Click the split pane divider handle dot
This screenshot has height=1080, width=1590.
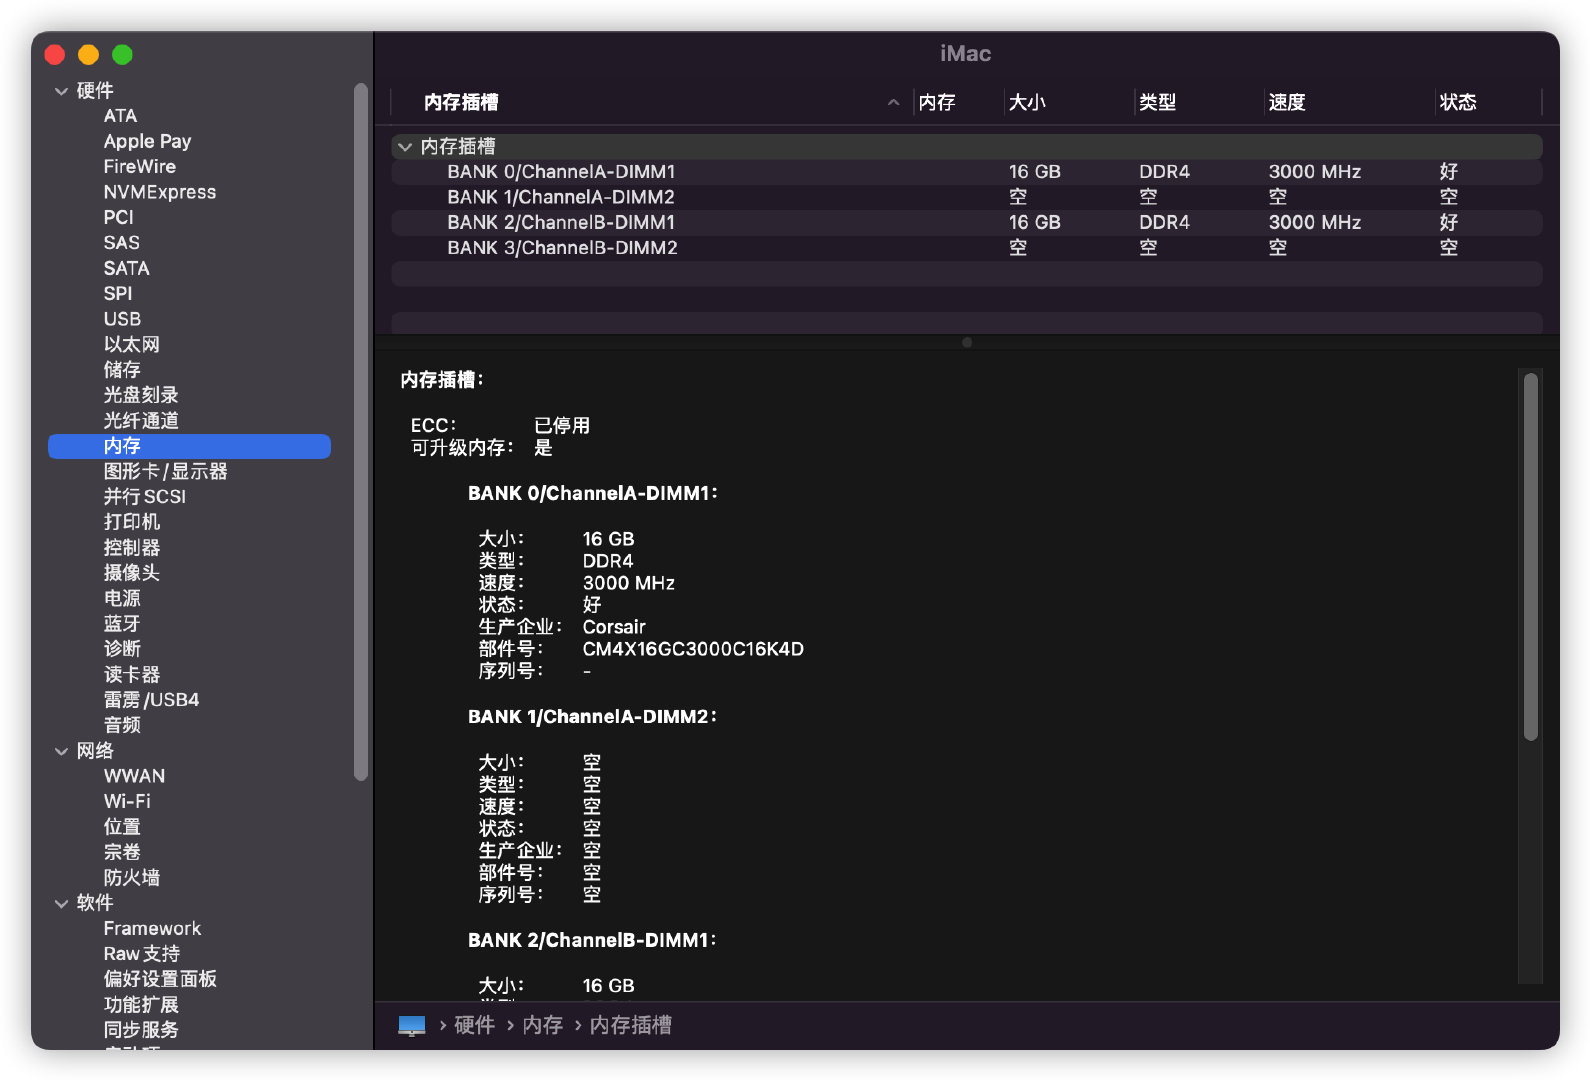(967, 342)
